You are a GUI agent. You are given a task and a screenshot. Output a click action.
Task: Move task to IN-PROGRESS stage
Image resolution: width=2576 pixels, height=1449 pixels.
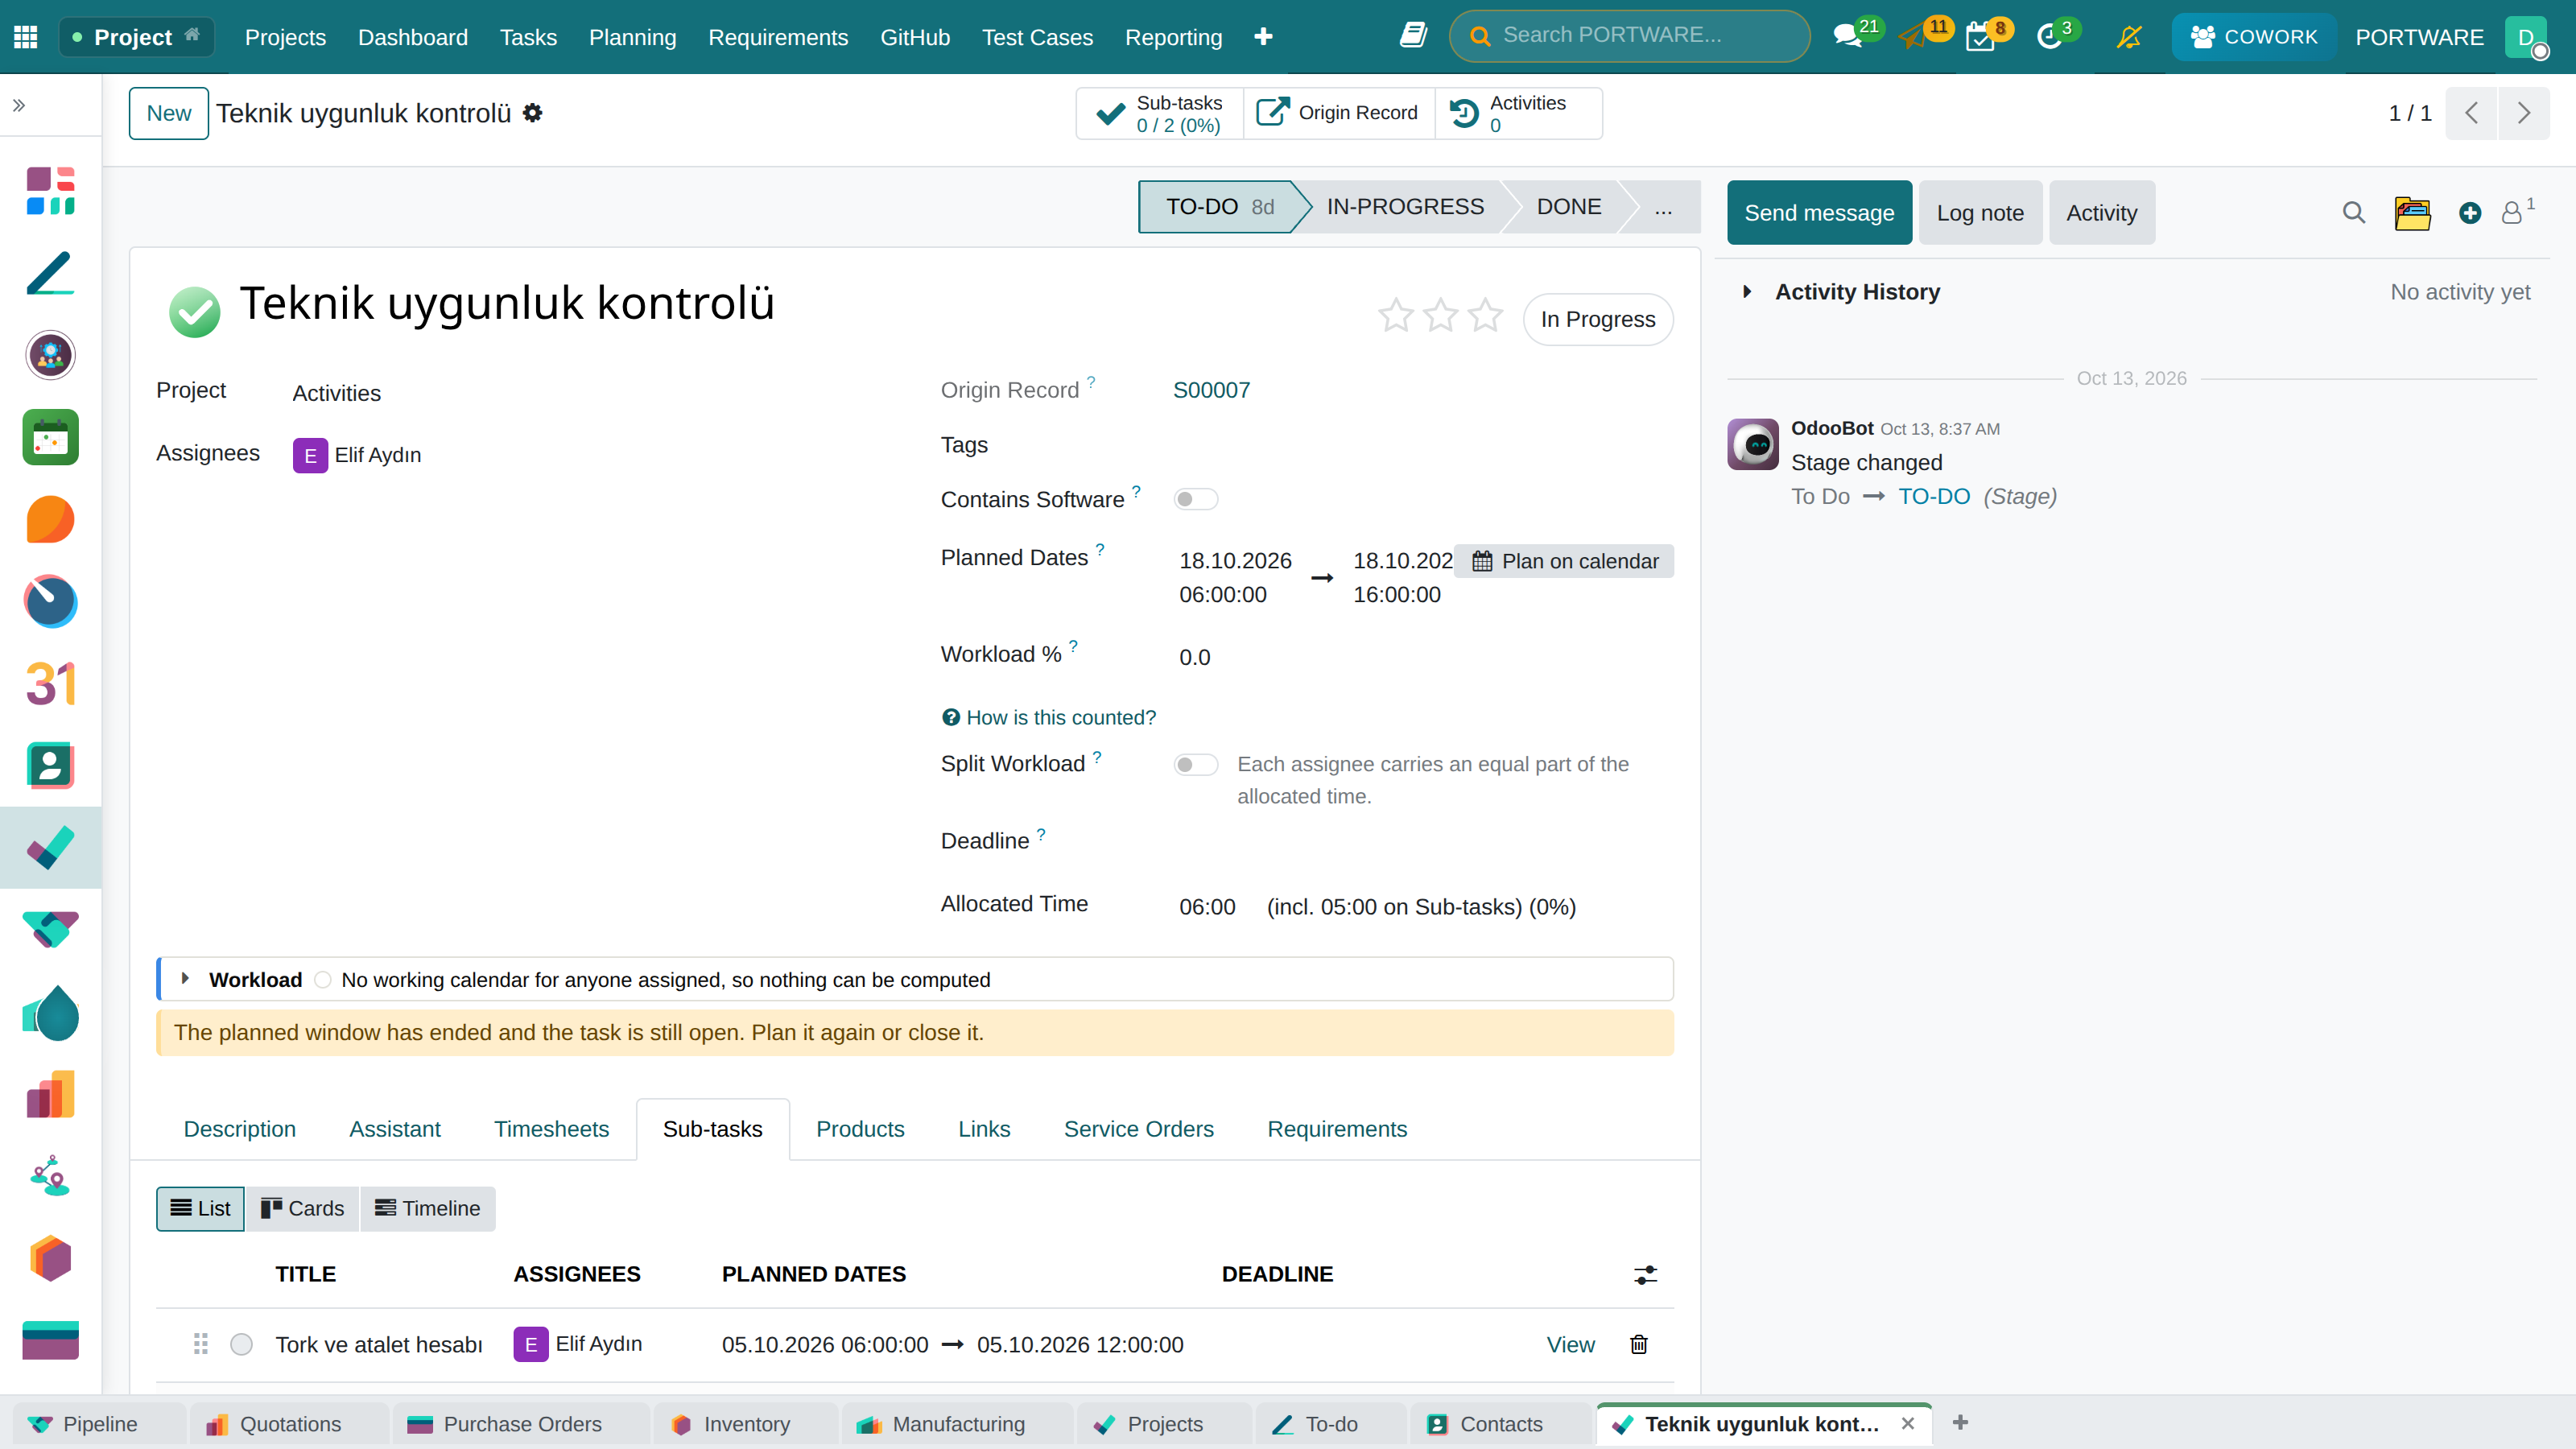tap(1405, 207)
